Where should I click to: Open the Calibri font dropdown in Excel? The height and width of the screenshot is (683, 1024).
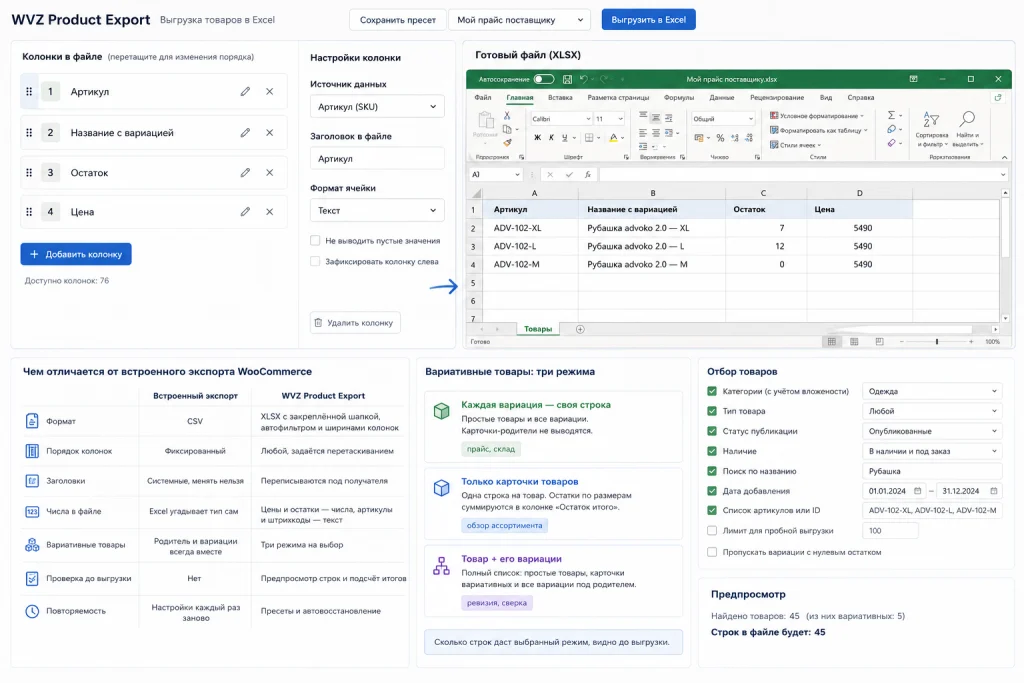point(561,119)
